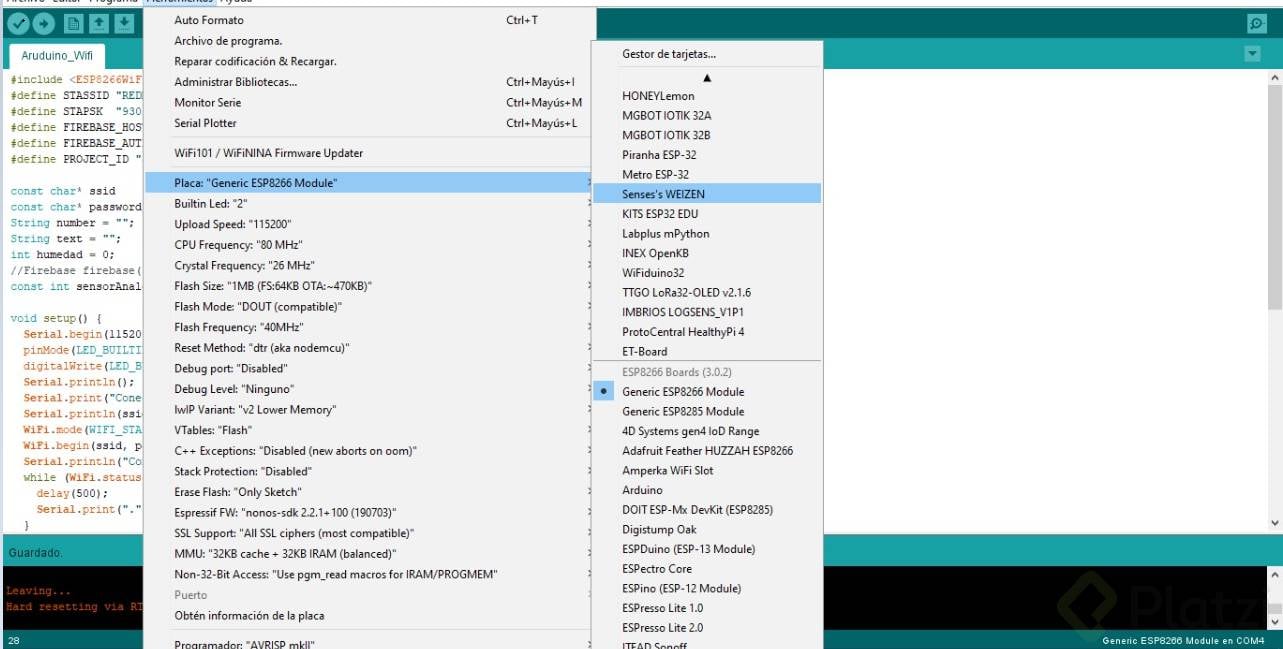Viewport: 1283px width, 649px height.
Task: Select the KITS ESP32 EDU board
Action: pyautogui.click(x=707, y=214)
